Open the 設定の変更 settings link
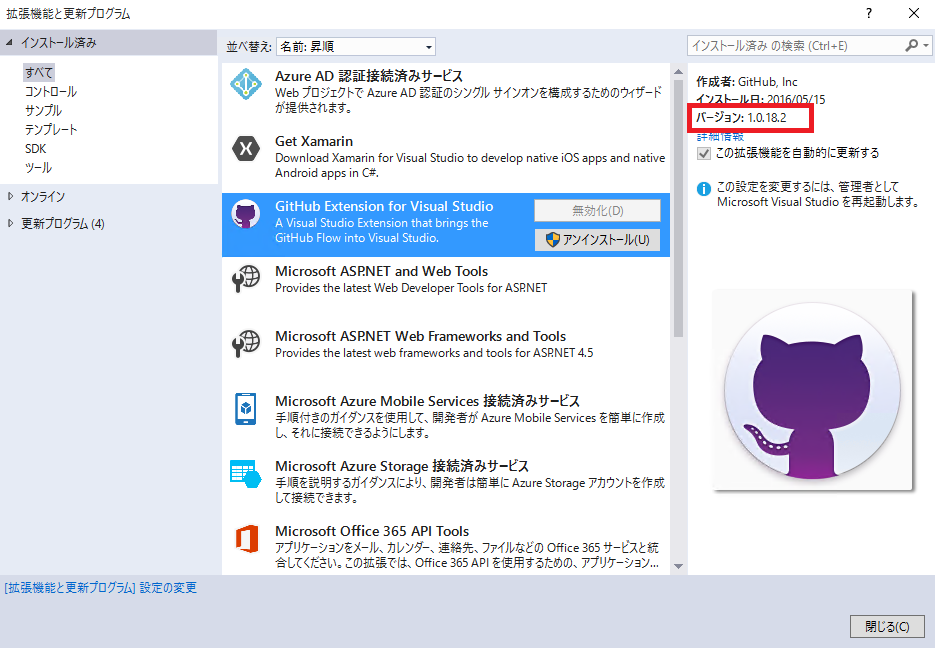Image resolution: width=935 pixels, height=648 pixels. tap(100, 588)
